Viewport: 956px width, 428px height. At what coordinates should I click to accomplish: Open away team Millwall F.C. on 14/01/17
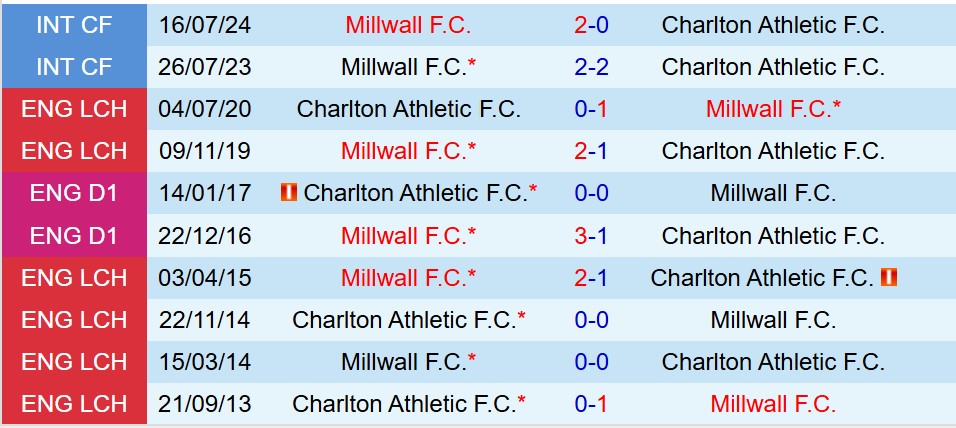(x=773, y=193)
